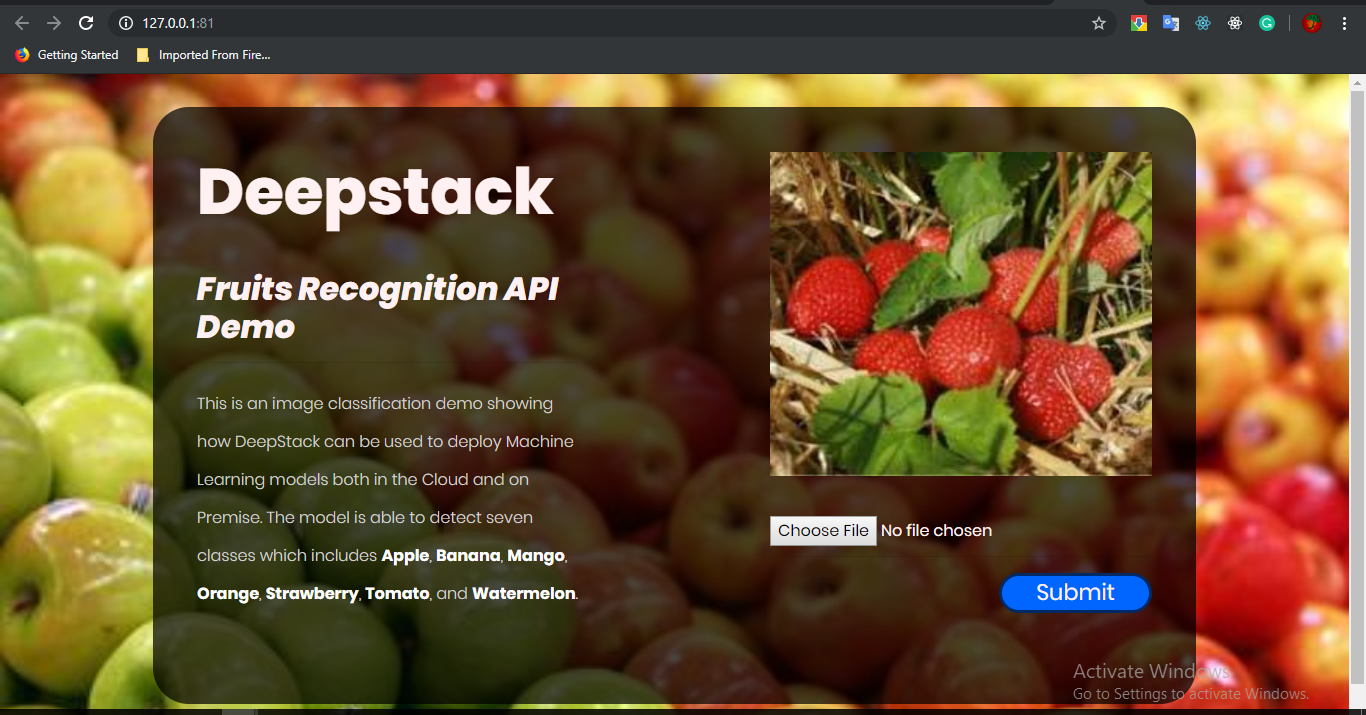Reload the page with the refresh icon
The height and width of the screenshot is (715, 1366).
coord(86,23)
